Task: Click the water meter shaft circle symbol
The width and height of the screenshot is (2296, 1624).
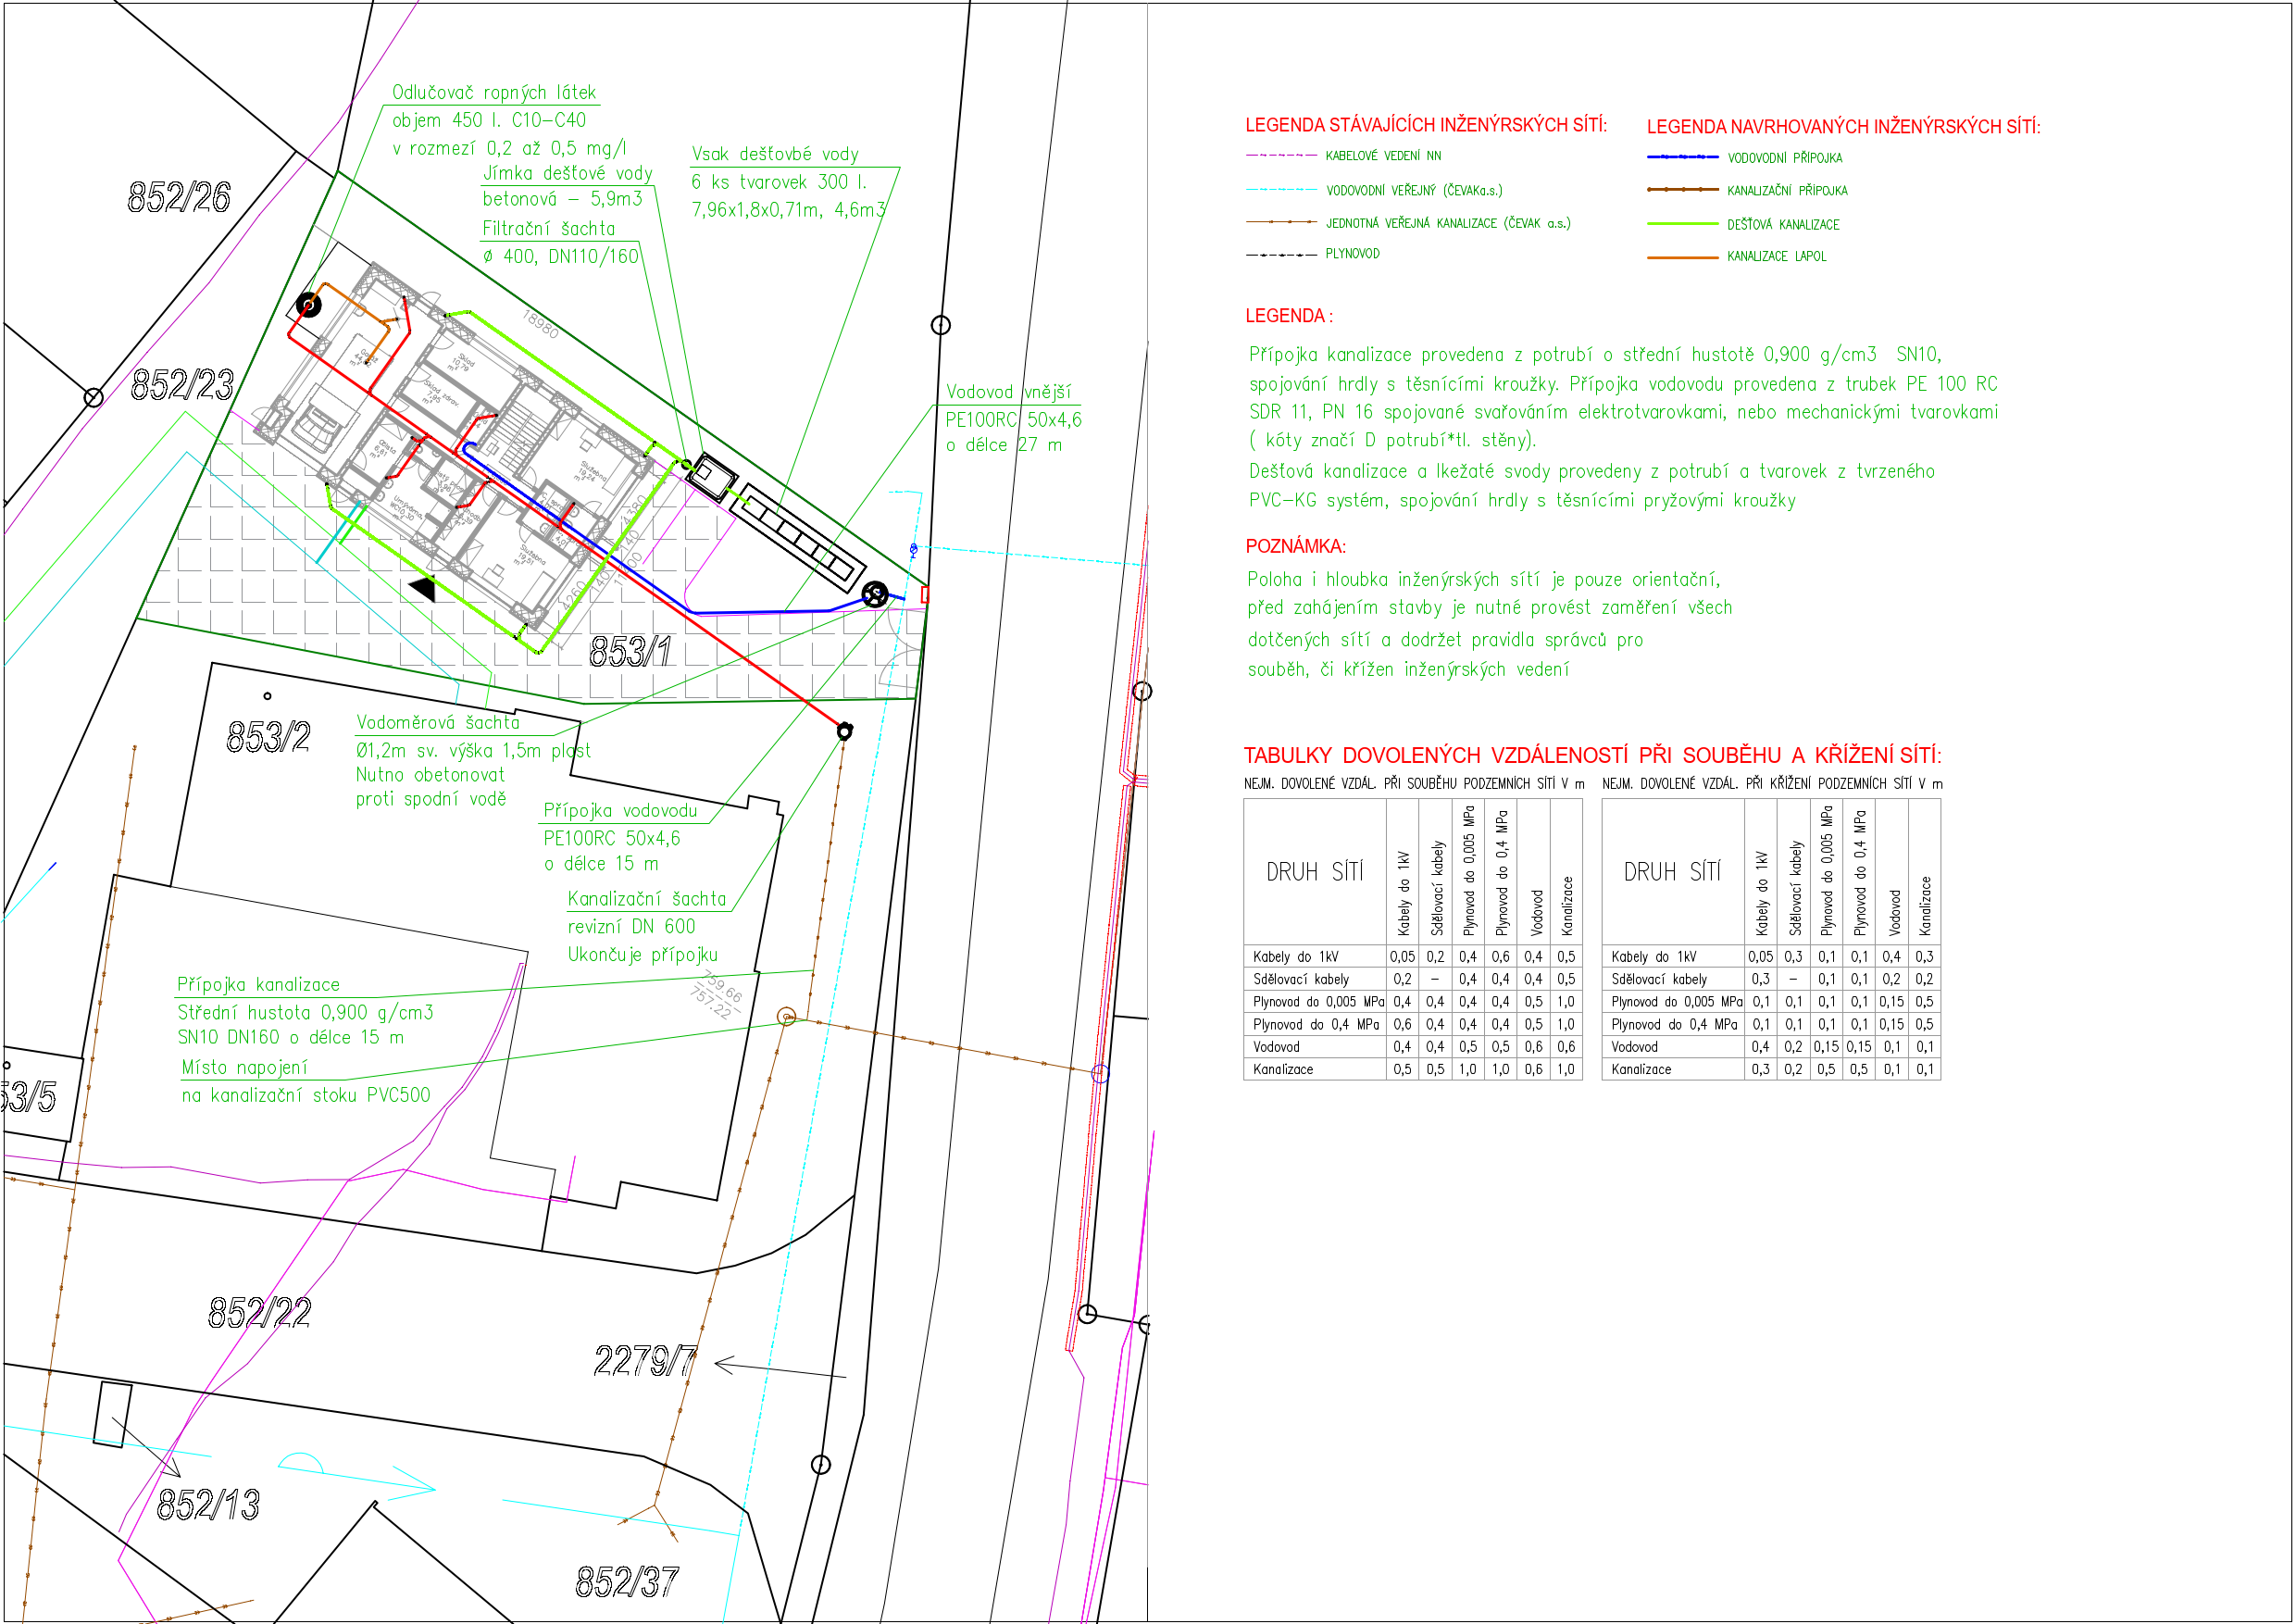Action: pos(875,595)
